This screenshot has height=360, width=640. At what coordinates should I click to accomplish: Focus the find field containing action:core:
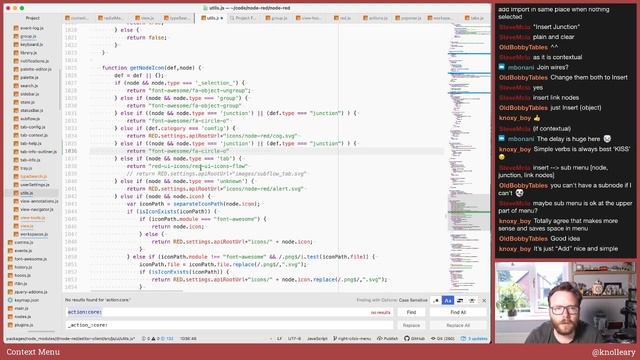[x=229, y=312]
